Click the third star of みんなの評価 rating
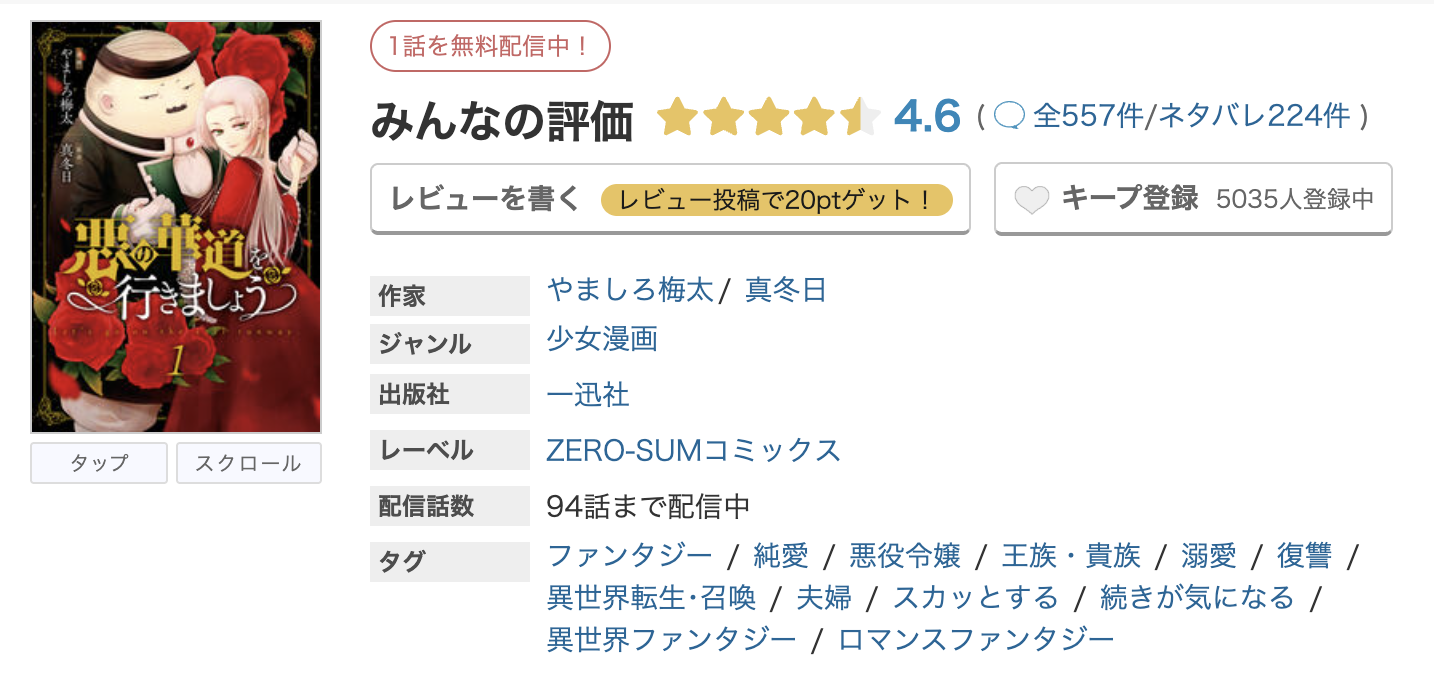This screenshot has height=698, width=1434. 768,116
